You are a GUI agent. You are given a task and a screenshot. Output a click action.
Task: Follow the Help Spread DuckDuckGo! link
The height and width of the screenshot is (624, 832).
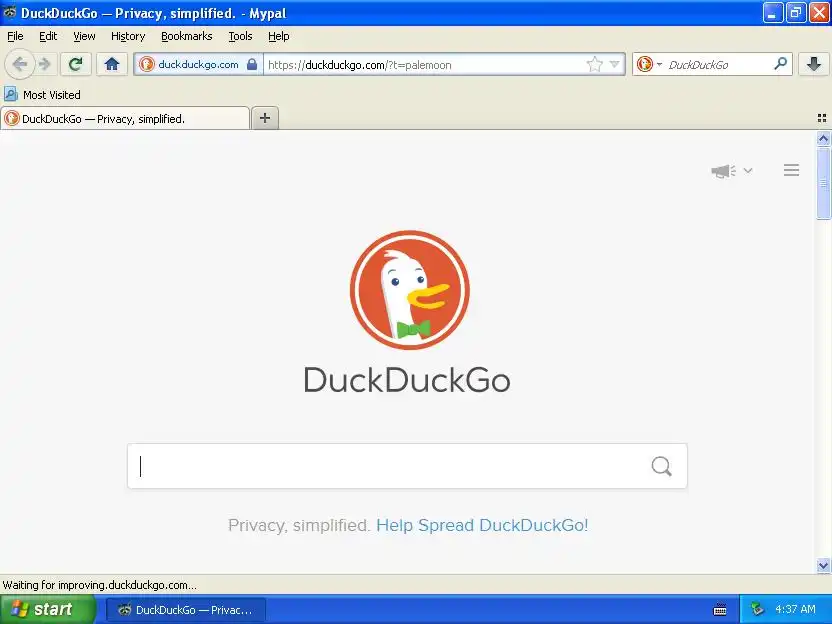[482, 525]
